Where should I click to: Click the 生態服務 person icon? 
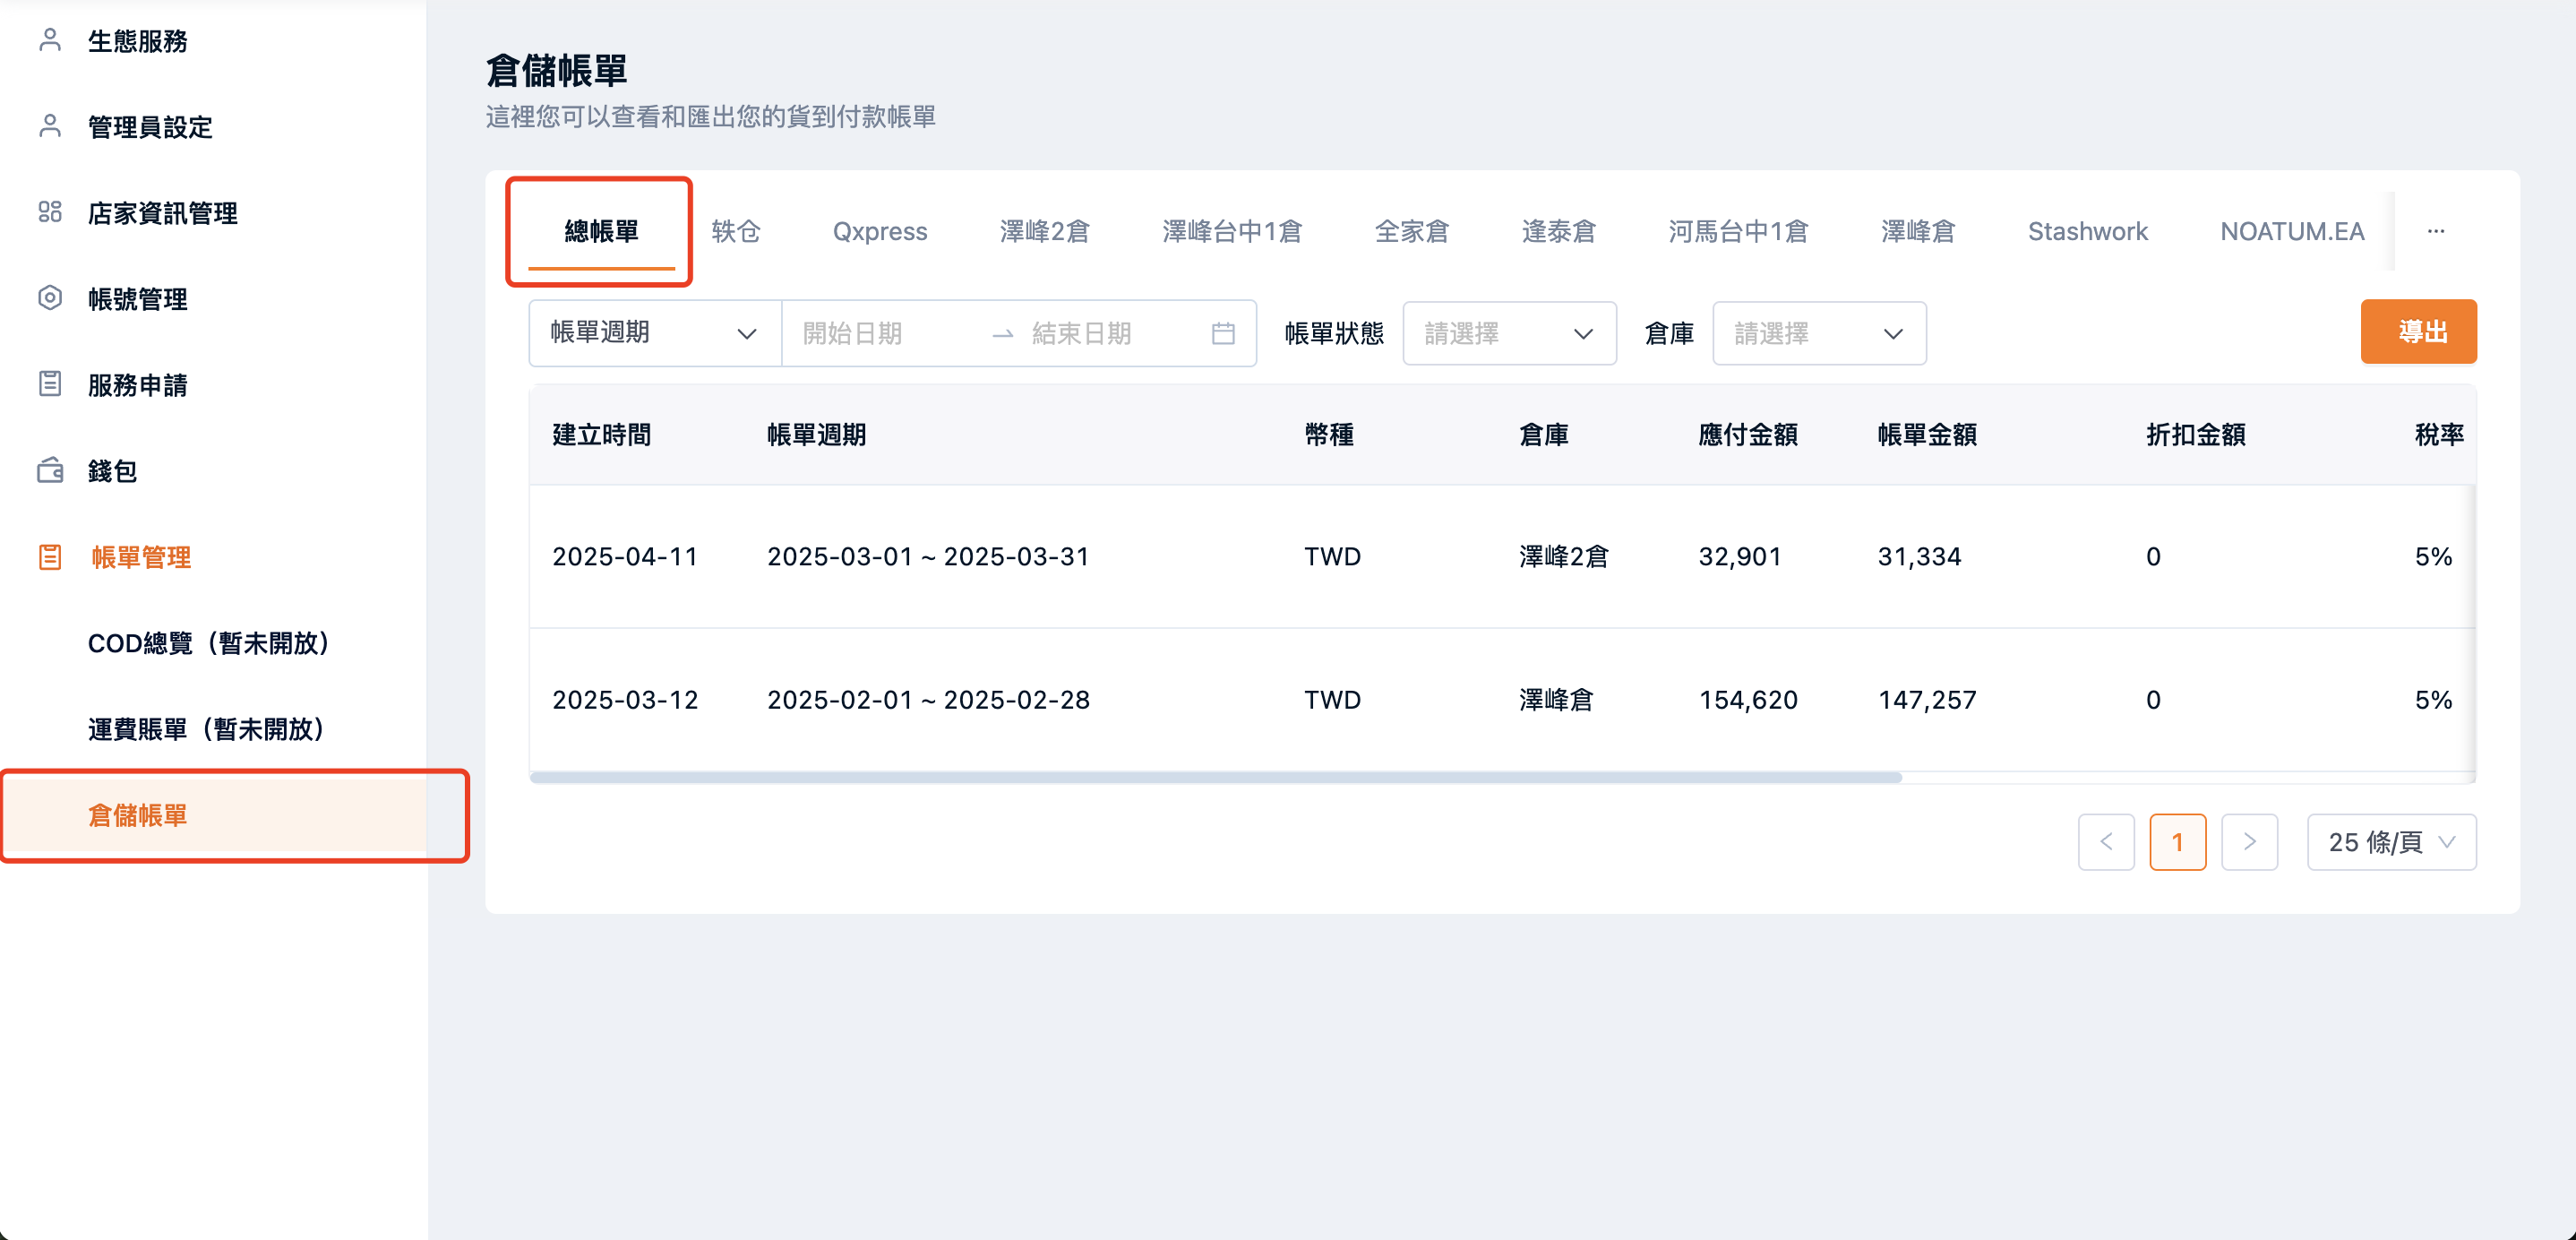tap(50, 40)
